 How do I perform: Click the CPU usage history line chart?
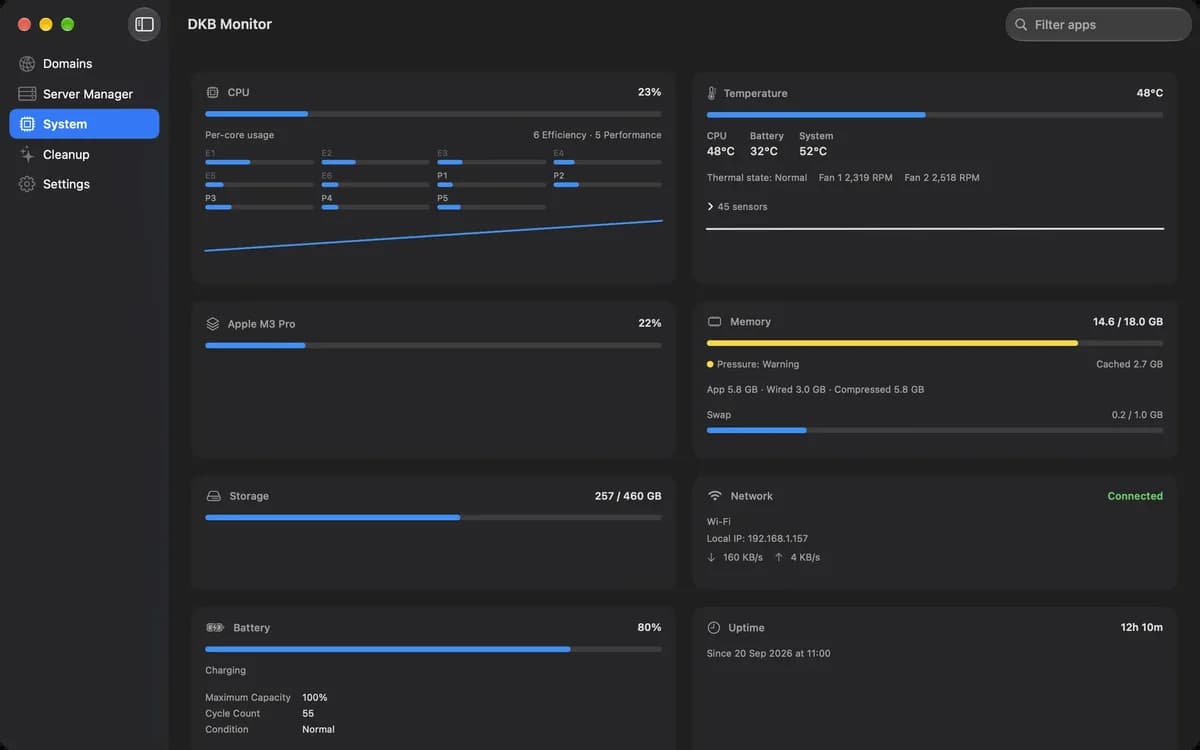(433, 236)
